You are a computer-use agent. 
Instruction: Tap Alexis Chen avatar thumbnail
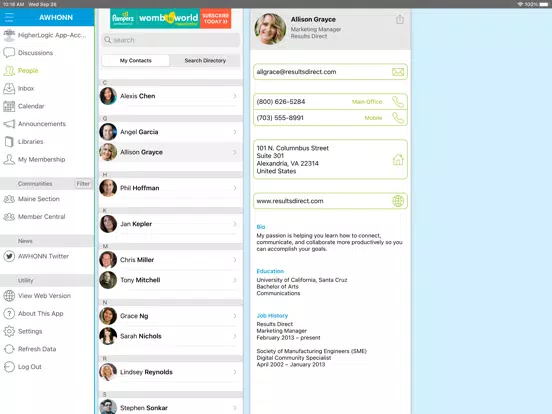coord(108,96)
